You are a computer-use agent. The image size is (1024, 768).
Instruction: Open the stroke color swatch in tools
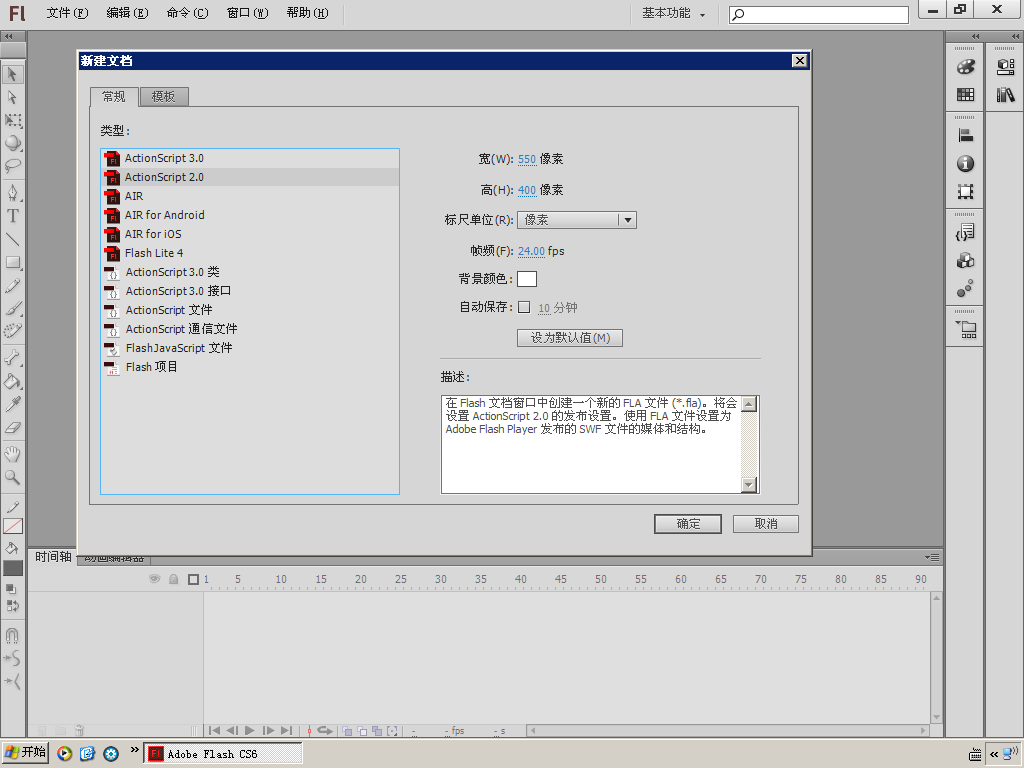coord(12,526)
